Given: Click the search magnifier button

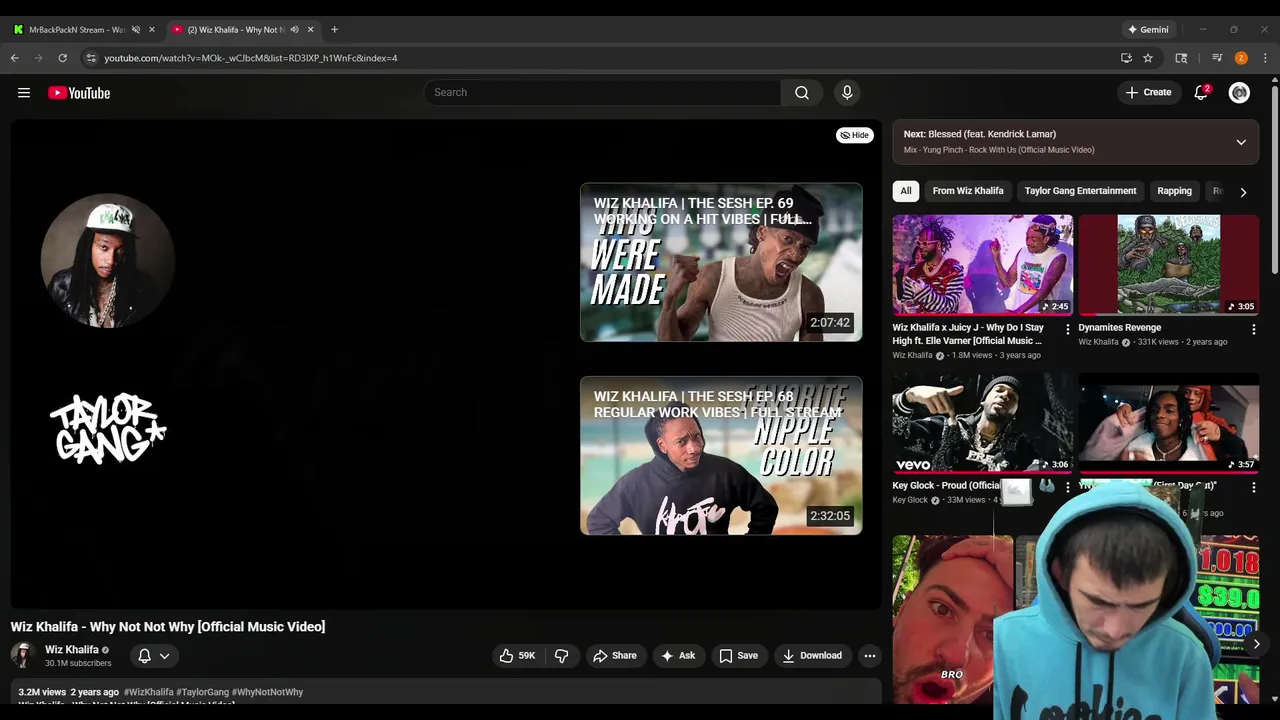Looking at the screenshot, I should click(x=802, y=93).
